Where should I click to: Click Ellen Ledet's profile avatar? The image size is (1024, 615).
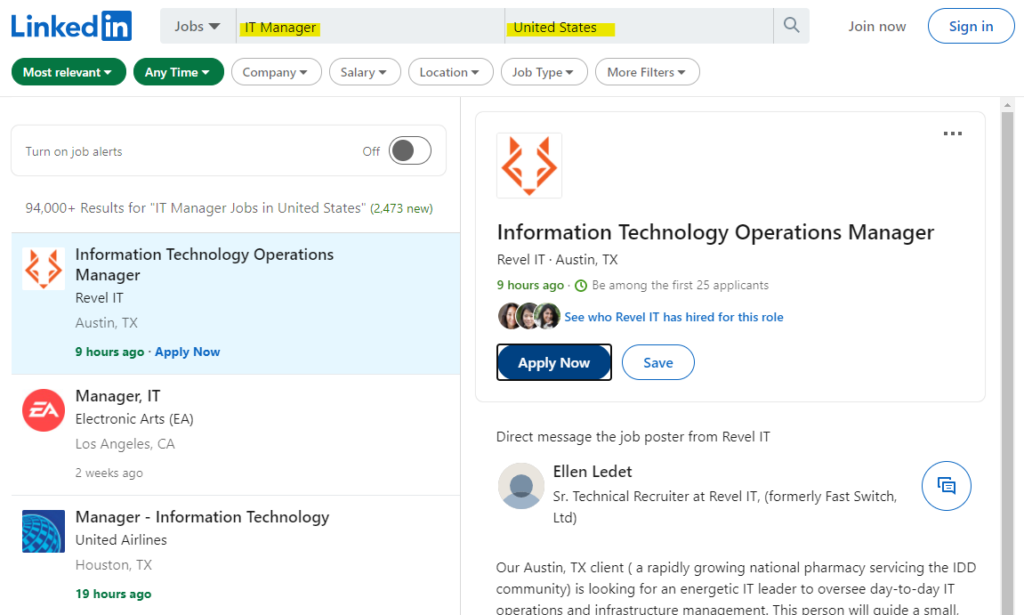click(x=521, y=486)
